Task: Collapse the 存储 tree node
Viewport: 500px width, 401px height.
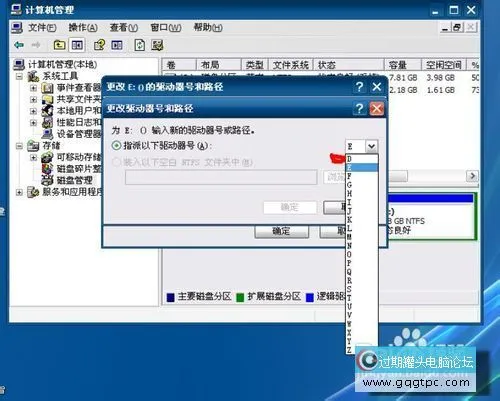Action: (x=19, y=146)
